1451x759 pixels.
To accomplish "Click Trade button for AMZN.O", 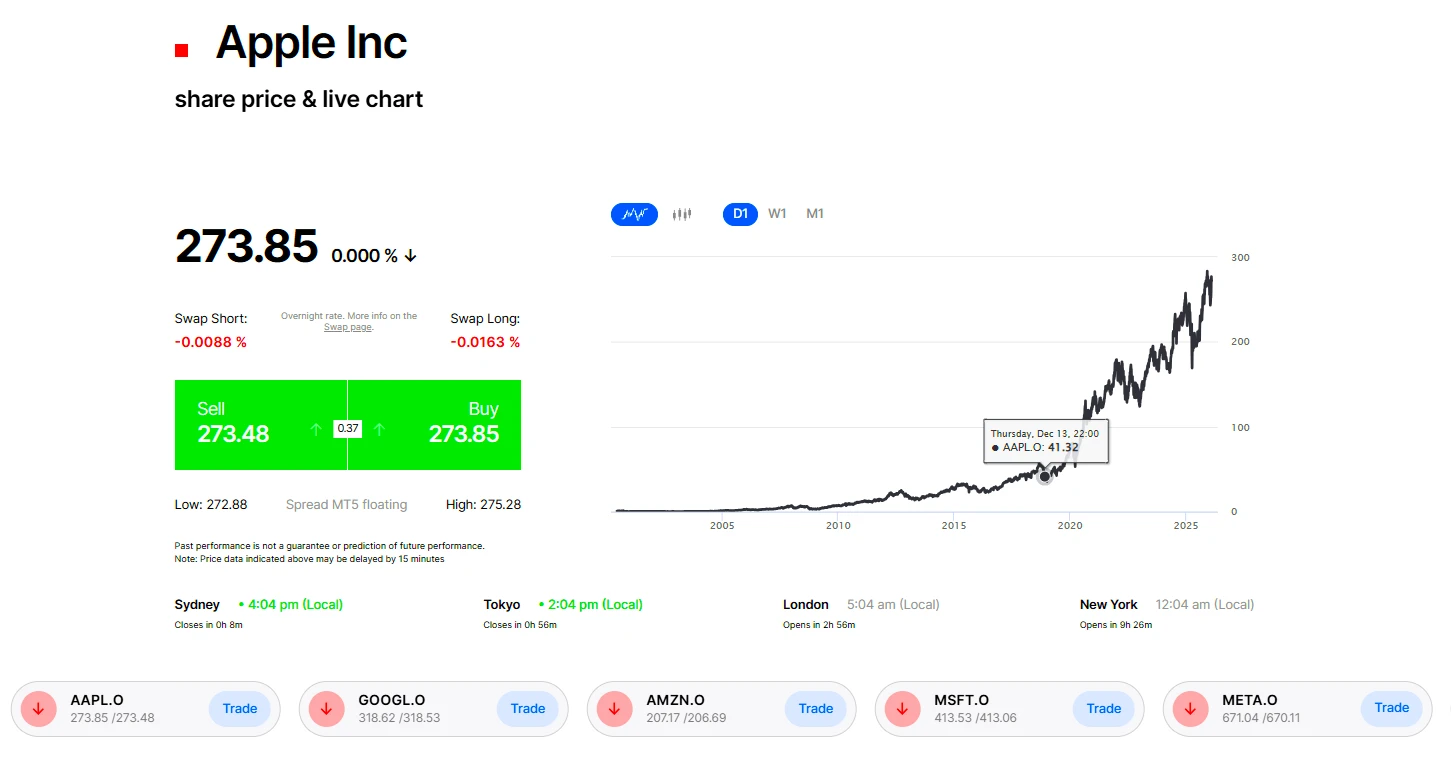I will [x=816, y=709].
